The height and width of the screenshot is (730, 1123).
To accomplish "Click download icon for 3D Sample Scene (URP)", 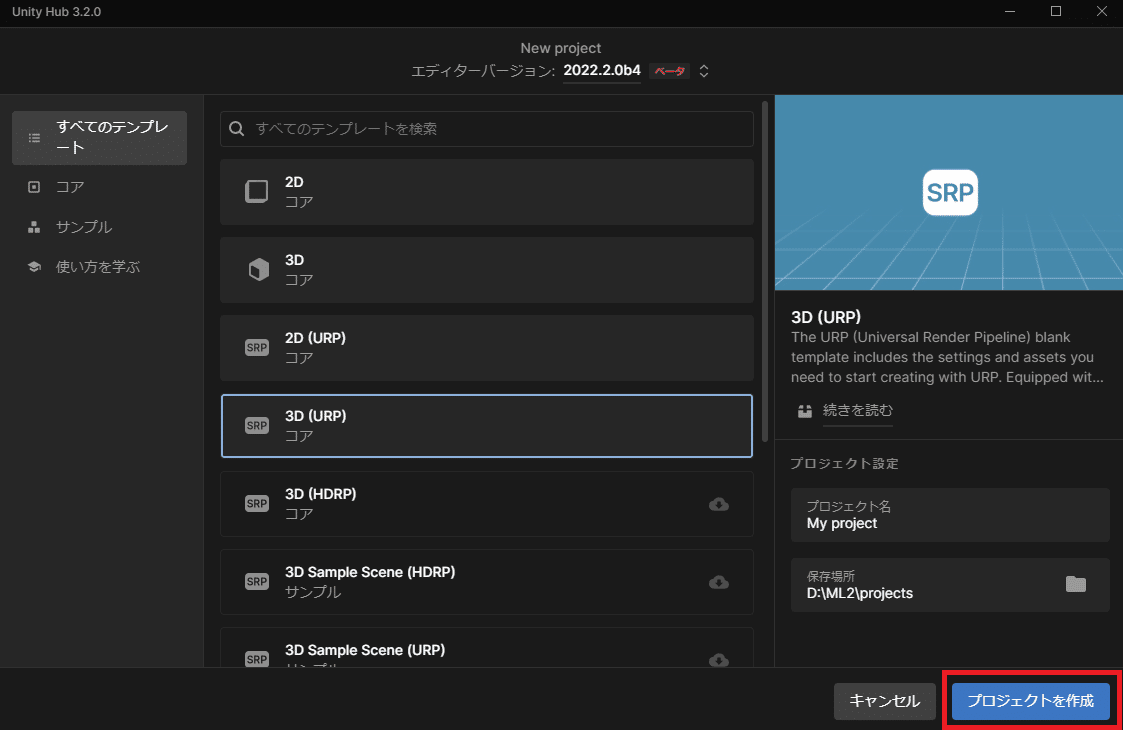I will click(x=718, y=660).
